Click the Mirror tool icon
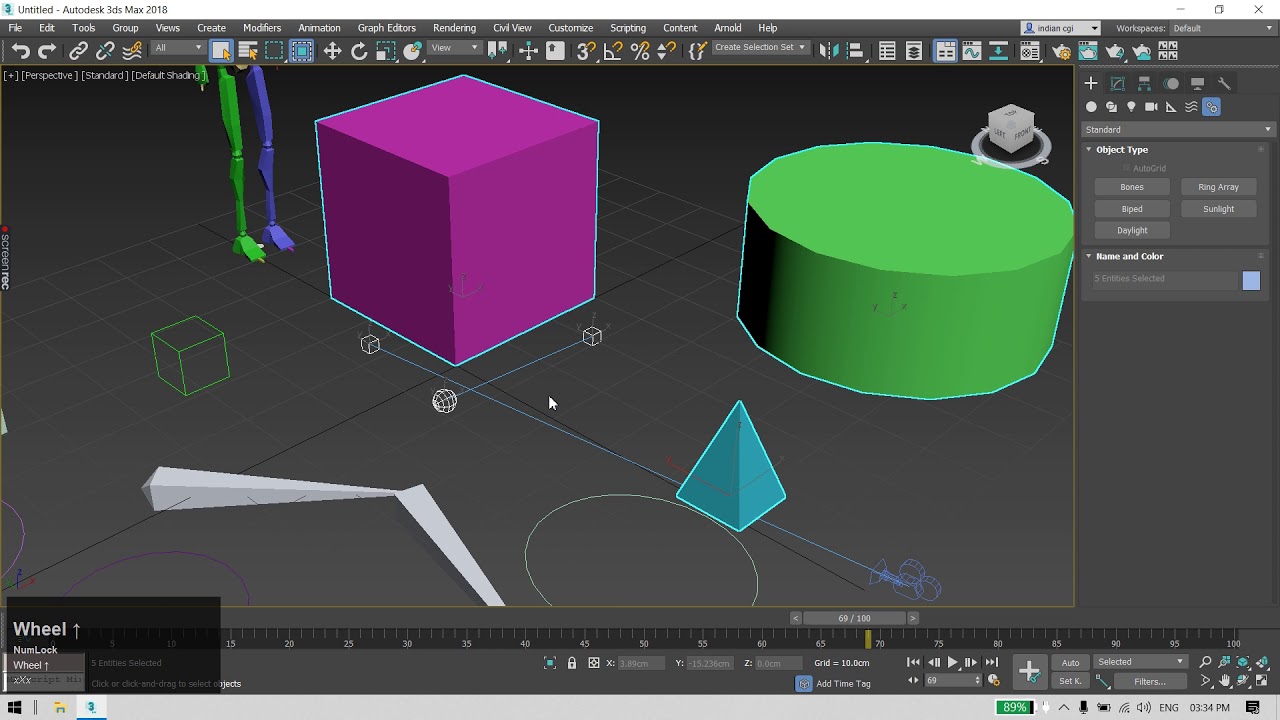 coord(828,51)
